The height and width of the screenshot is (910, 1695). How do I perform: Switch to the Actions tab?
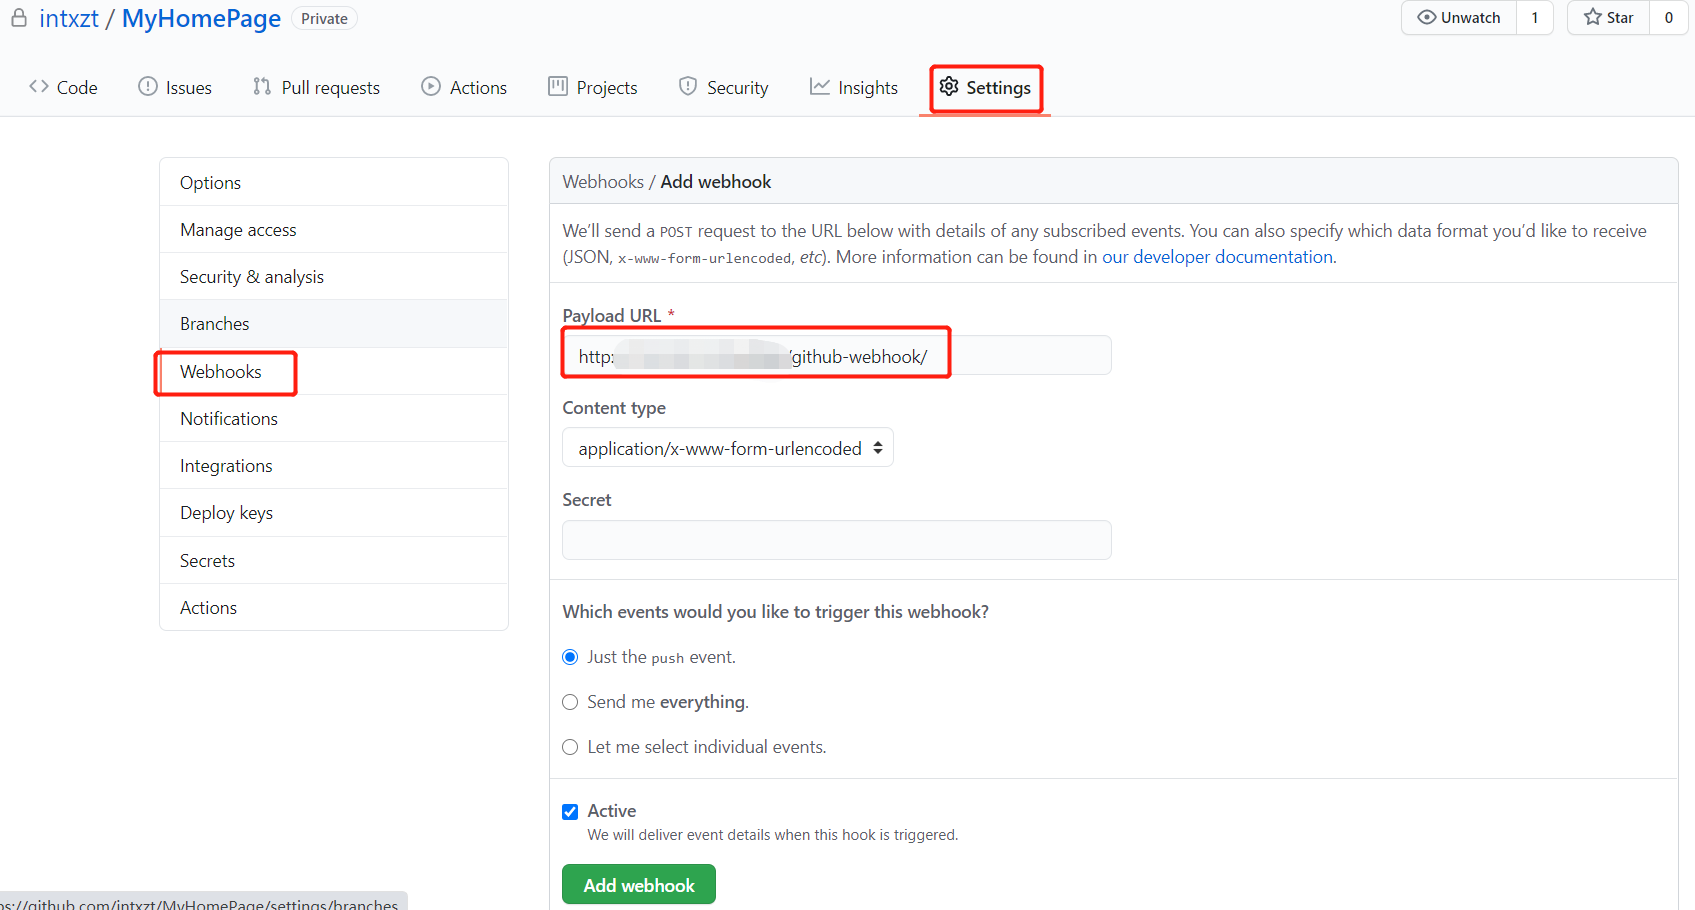(464, 88)
